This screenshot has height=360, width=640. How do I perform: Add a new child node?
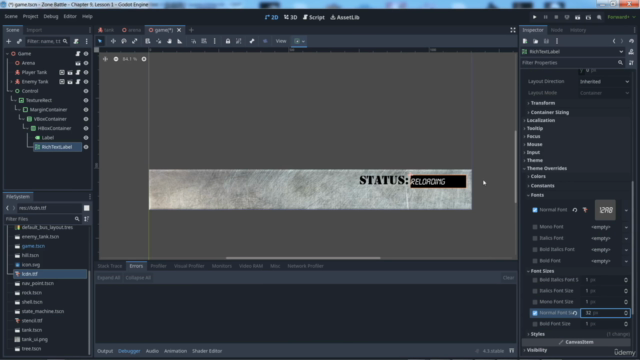click(9, 41)
